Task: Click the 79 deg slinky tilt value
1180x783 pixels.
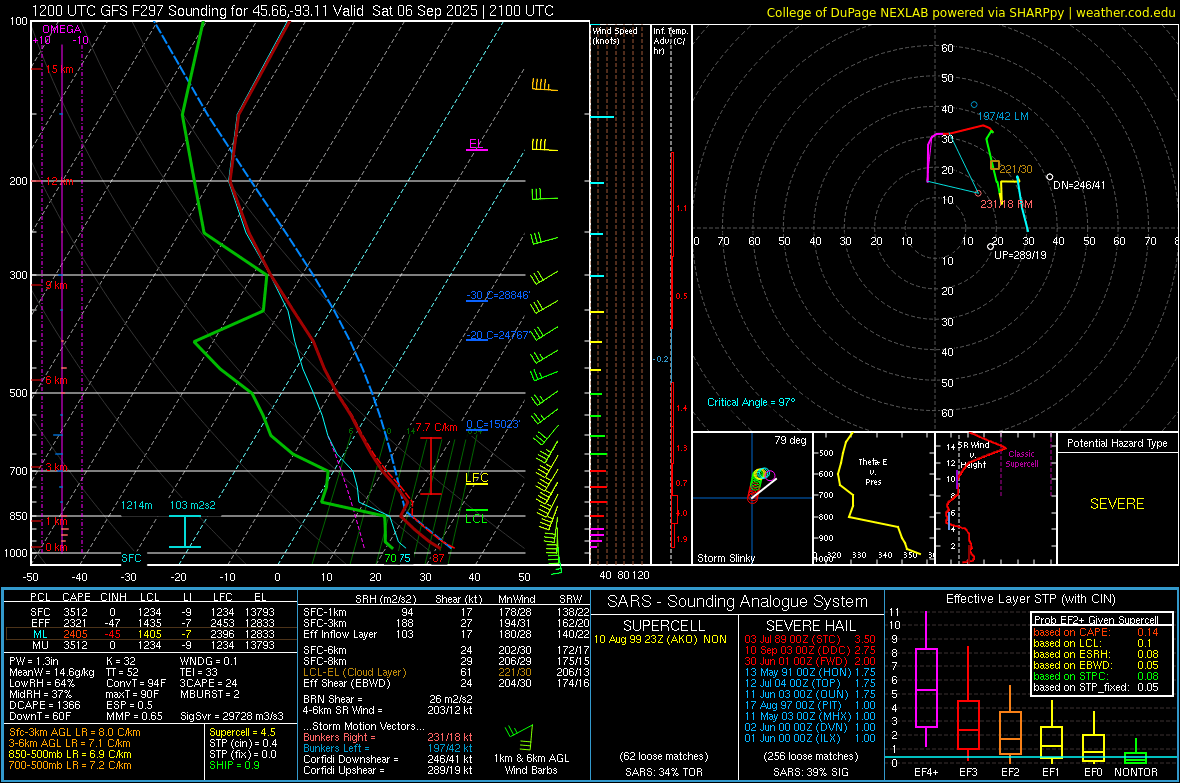Action: click(x=790, y=440)
